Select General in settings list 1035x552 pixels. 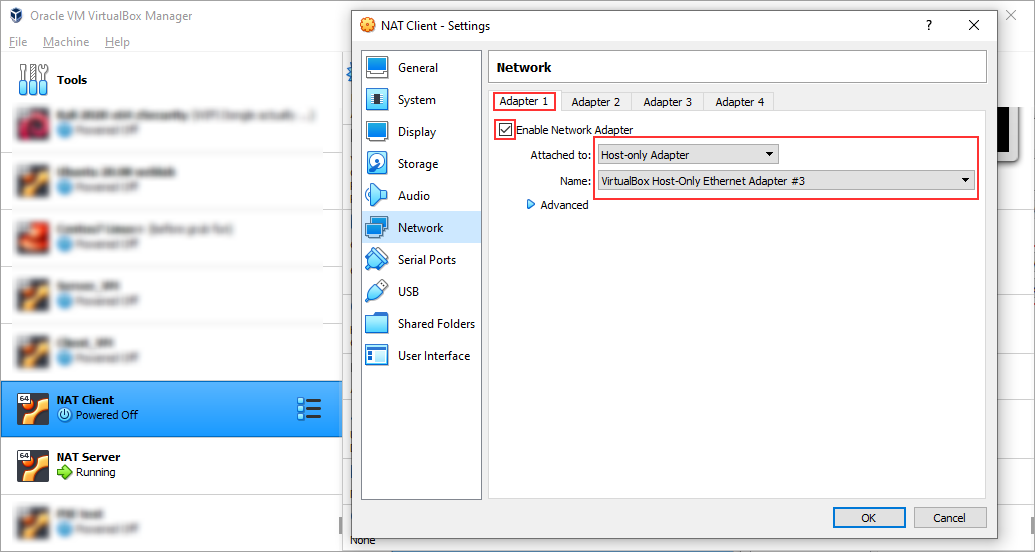click(x=418, y=67)
